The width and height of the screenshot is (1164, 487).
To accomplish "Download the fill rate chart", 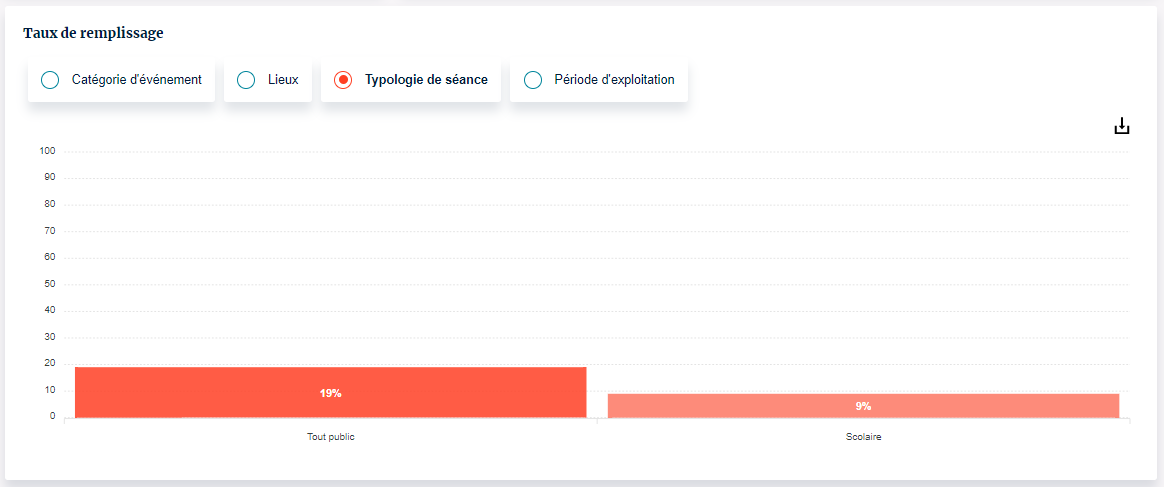I will pyautogui.click(x=1122, y=126).
